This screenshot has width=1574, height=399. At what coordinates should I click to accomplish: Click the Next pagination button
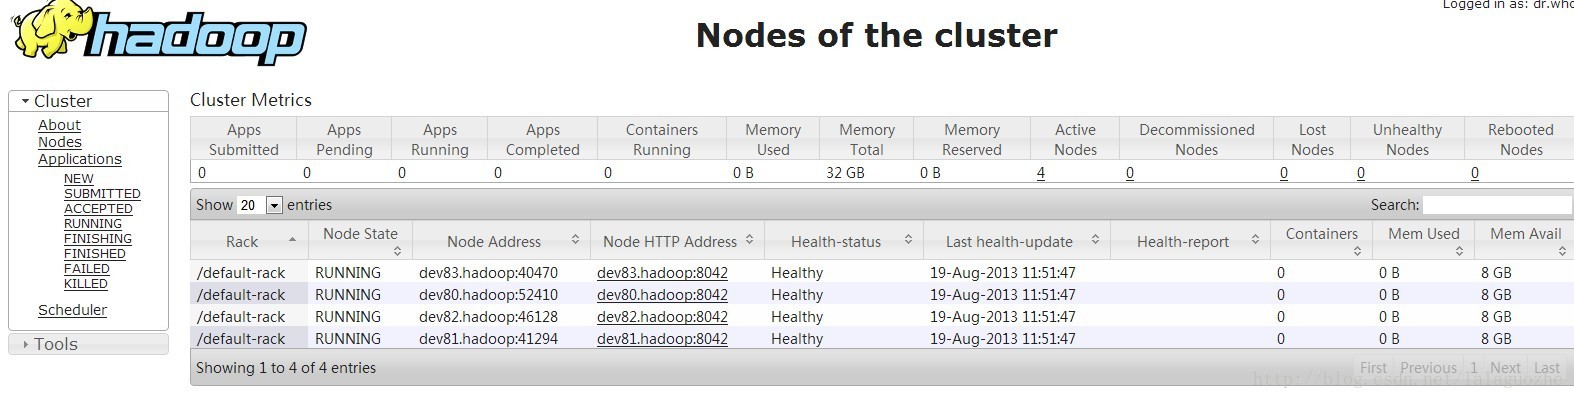(1505, 368)
